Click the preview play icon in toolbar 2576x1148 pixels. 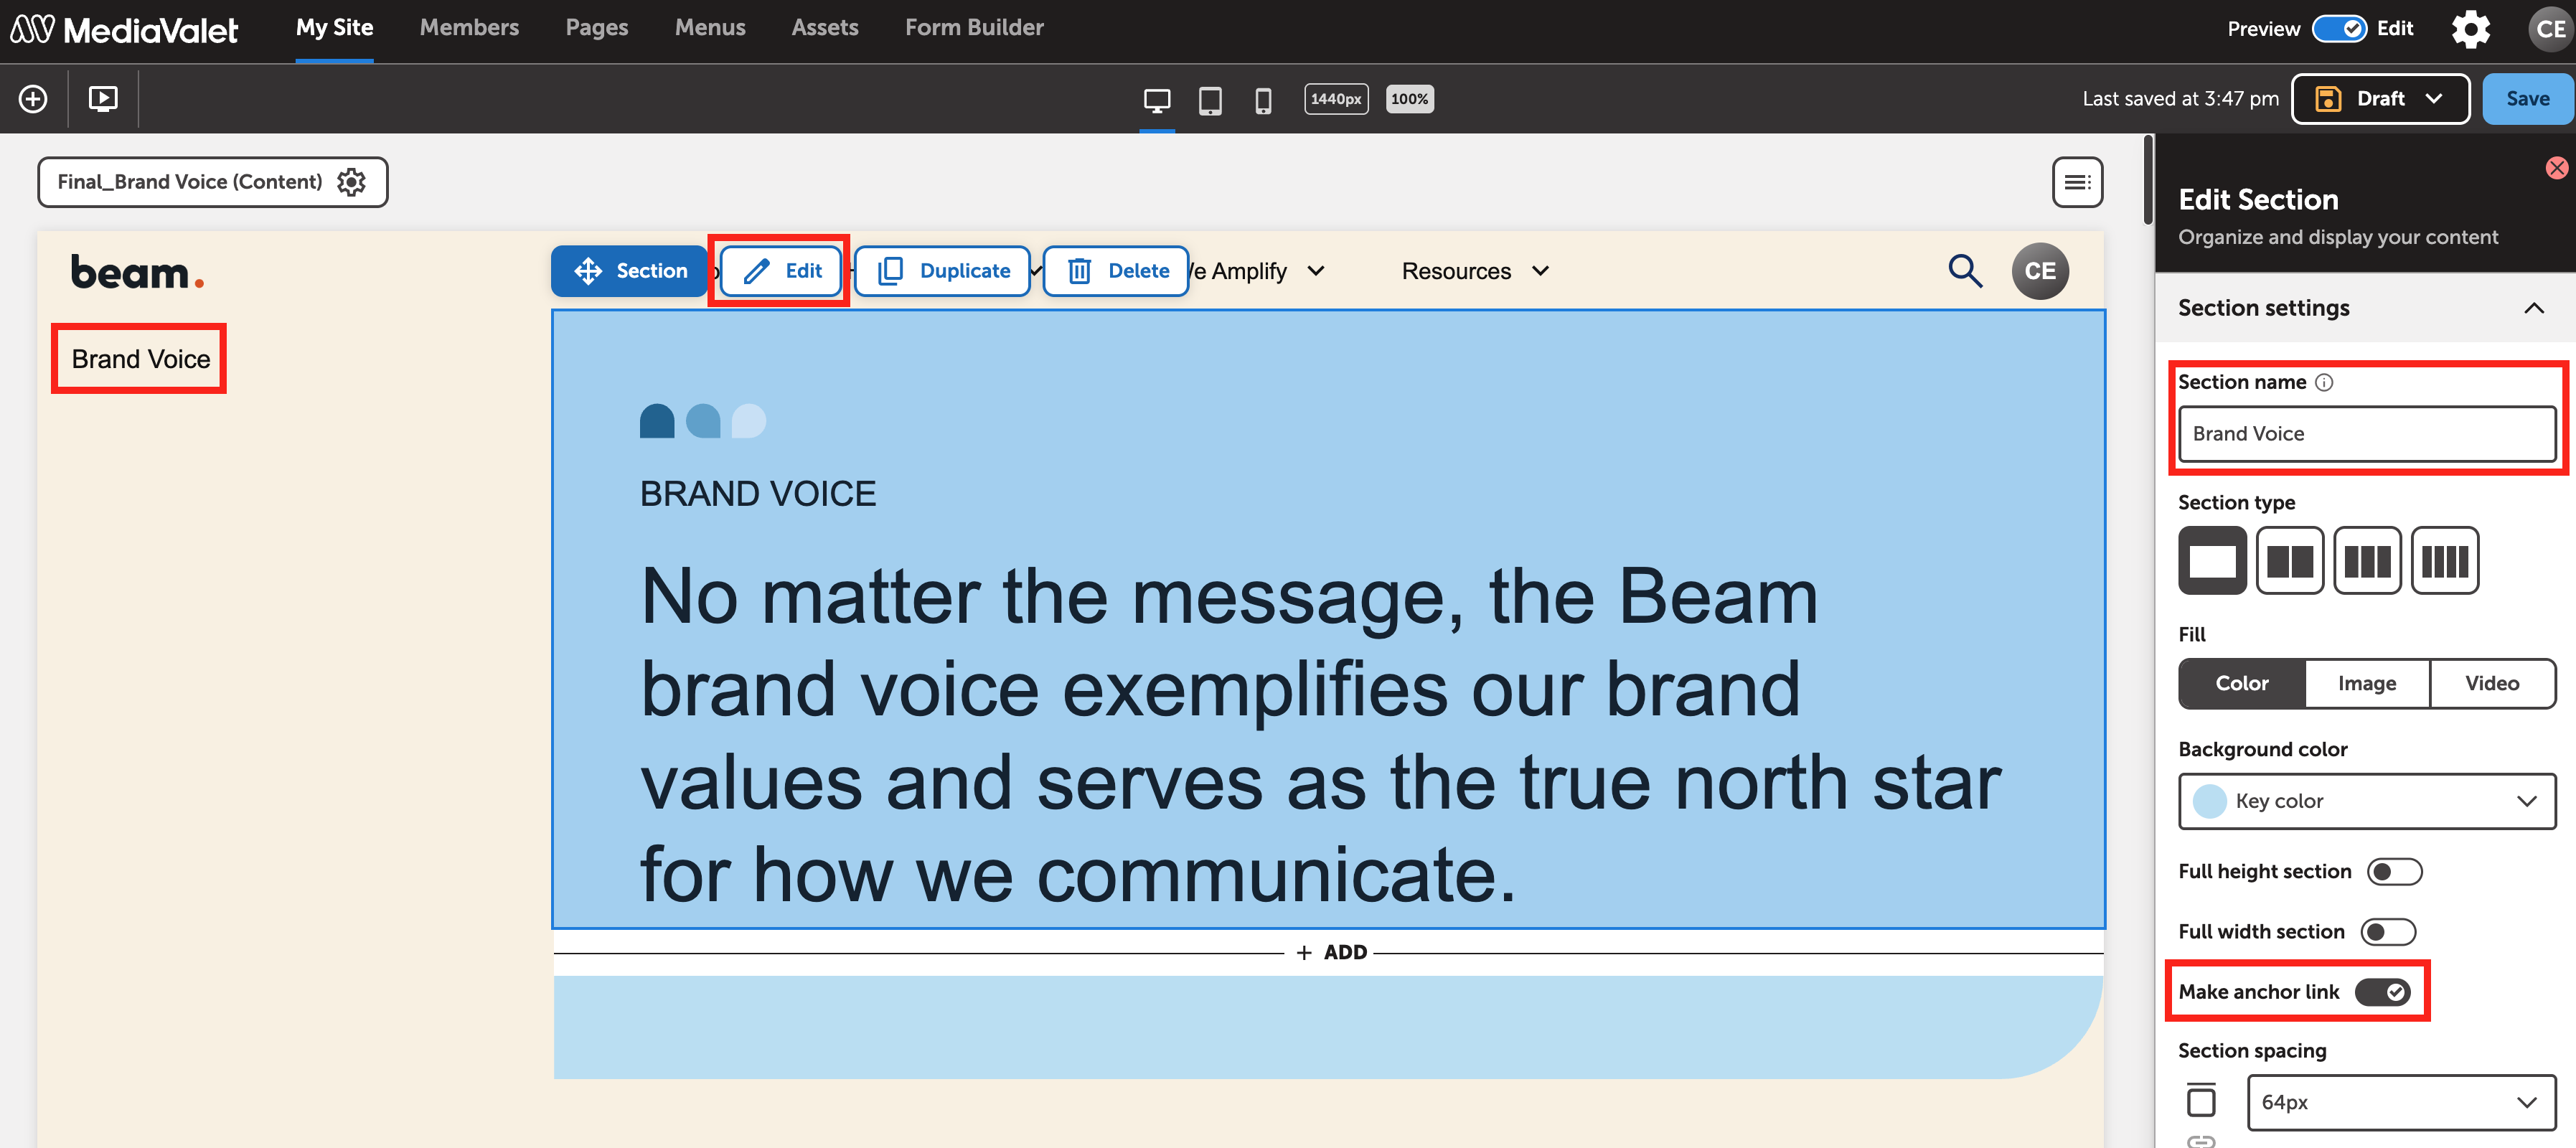(x=103, y=99)
